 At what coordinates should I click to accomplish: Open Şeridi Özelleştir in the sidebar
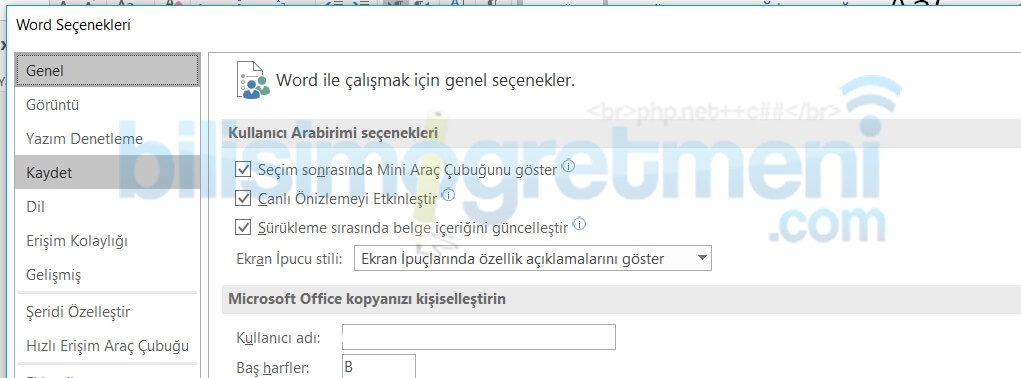(x=107, y=312)
